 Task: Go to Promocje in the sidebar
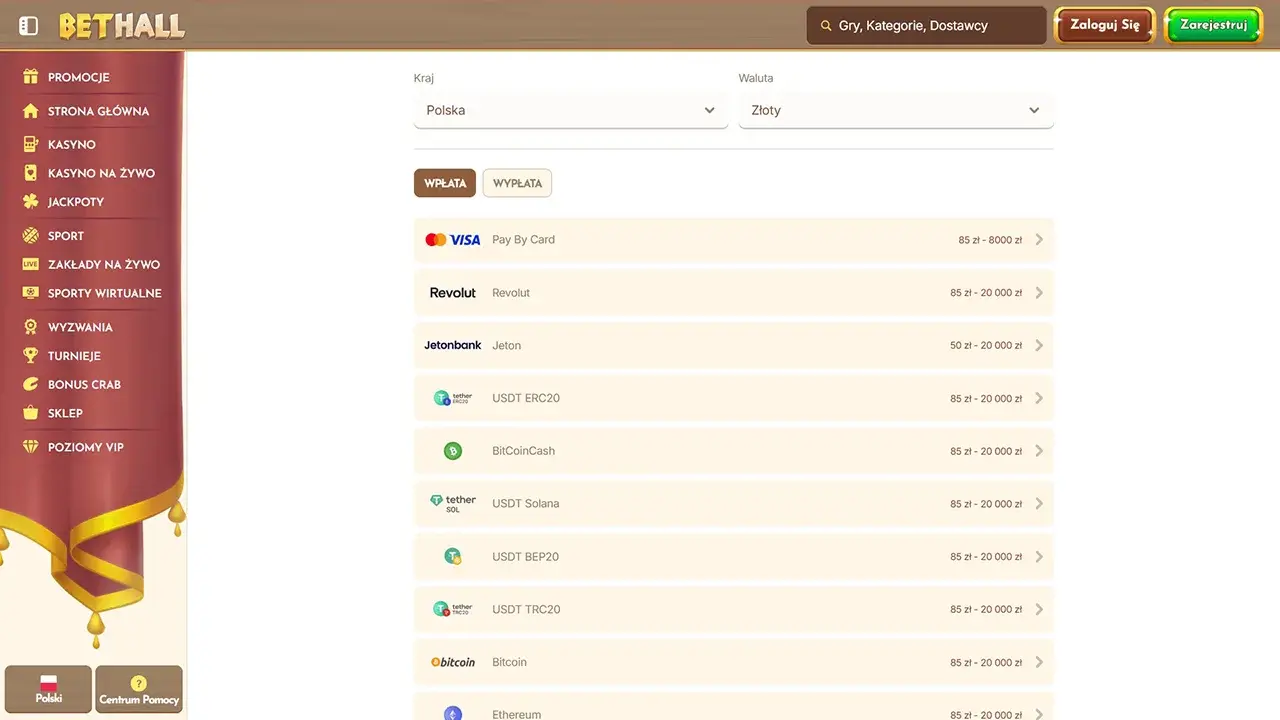click(x=79, y=77)
